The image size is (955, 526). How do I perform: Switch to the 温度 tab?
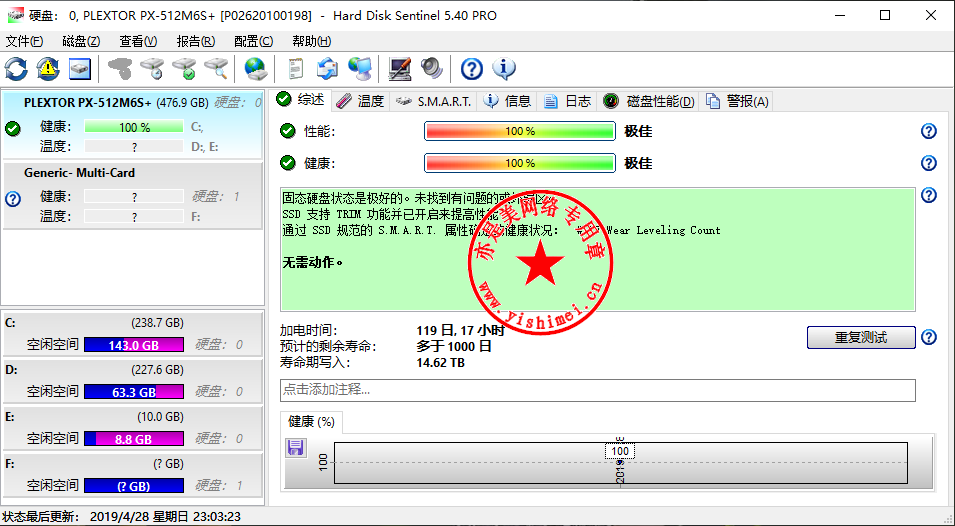[360, 101]
